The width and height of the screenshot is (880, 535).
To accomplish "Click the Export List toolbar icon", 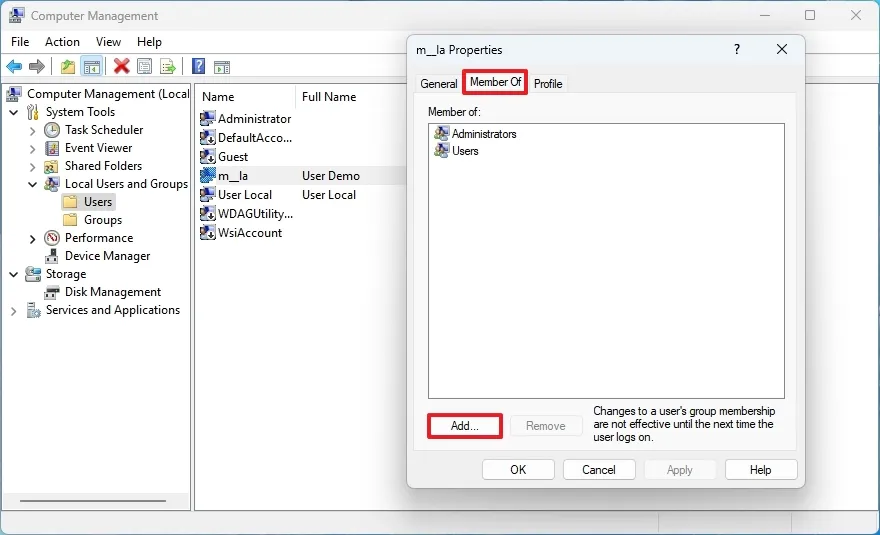I will click(168, 67).
